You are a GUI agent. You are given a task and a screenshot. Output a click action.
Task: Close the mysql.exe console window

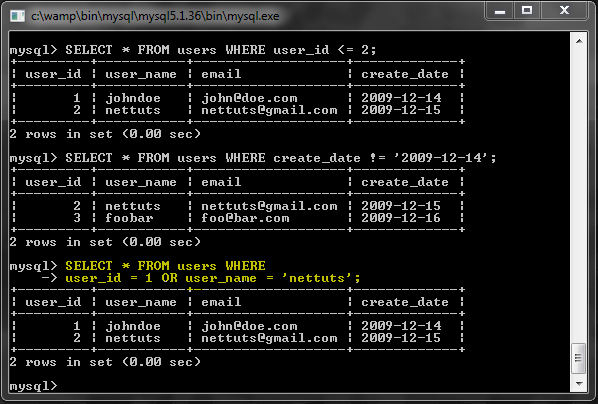click(564, 10)
